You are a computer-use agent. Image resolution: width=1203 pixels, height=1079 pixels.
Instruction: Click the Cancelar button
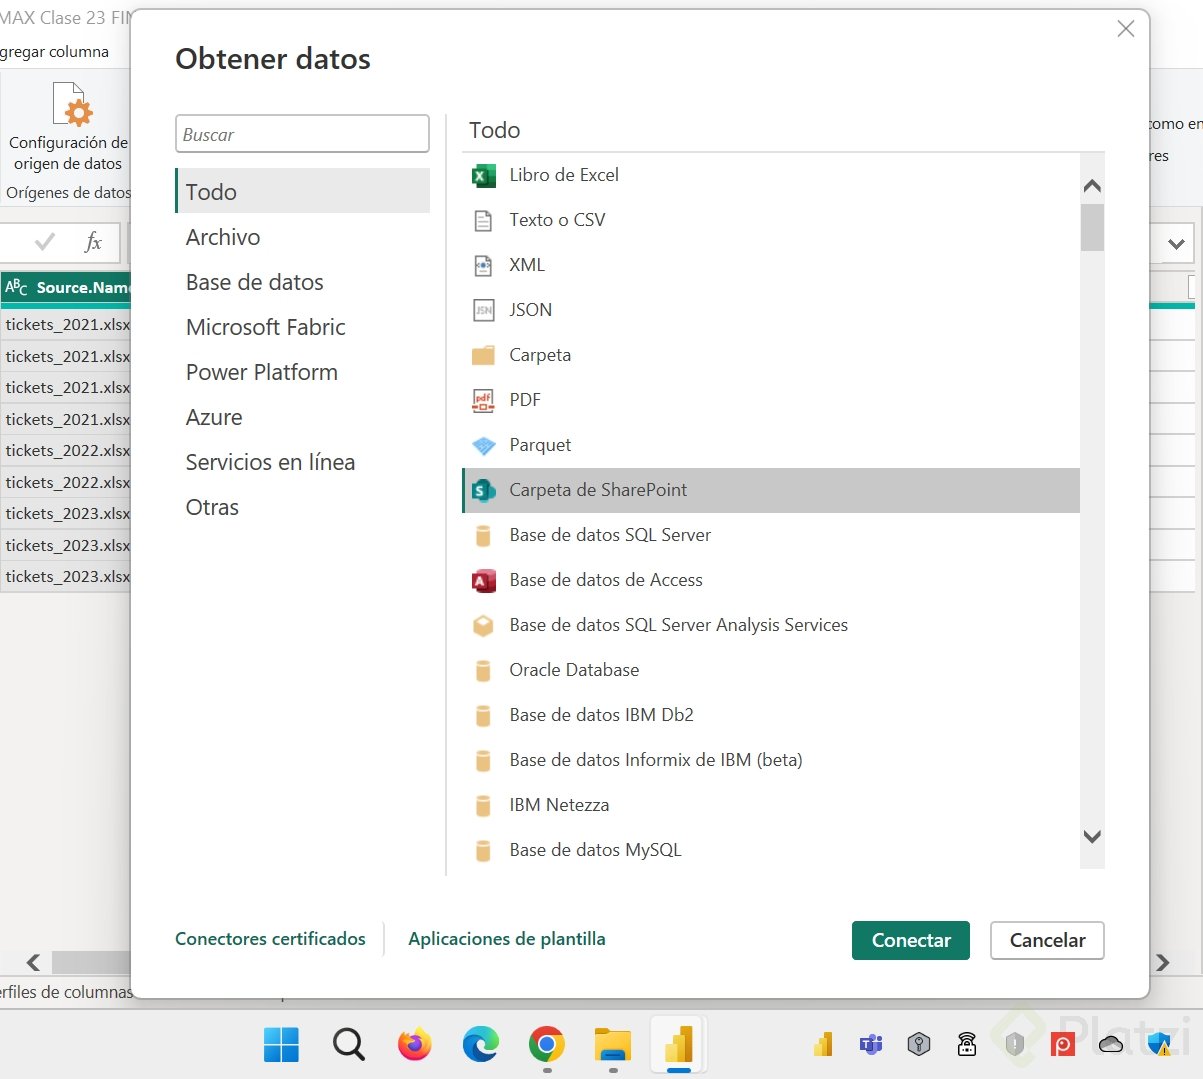point(1047,940)
